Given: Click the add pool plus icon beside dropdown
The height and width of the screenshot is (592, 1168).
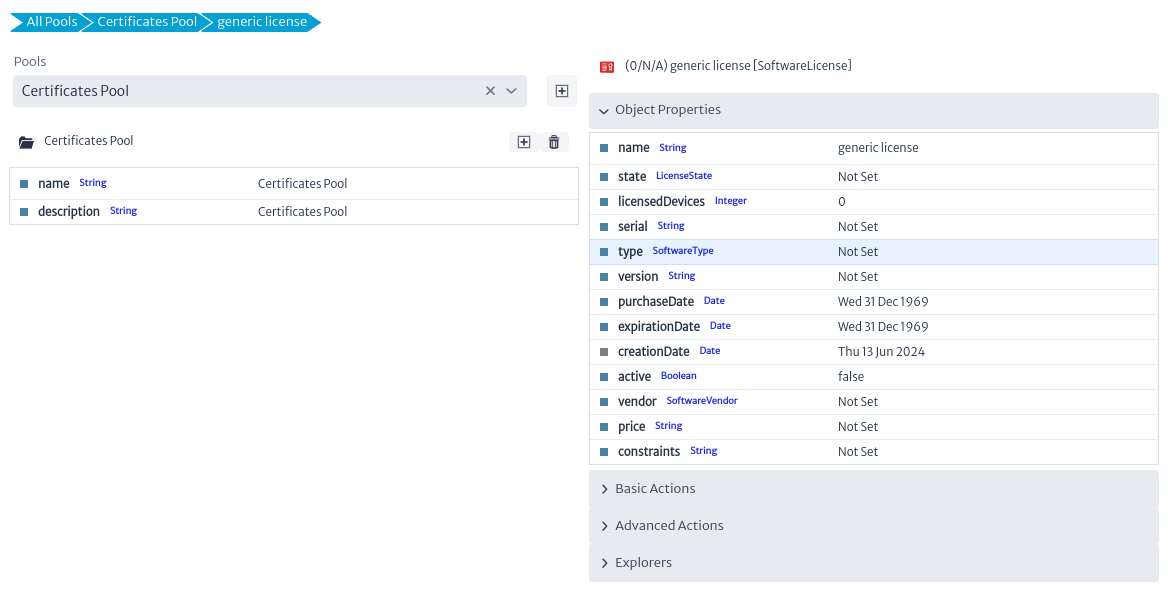Looking at the screenshot, I should pyautogui.click(x=562, y=91).
